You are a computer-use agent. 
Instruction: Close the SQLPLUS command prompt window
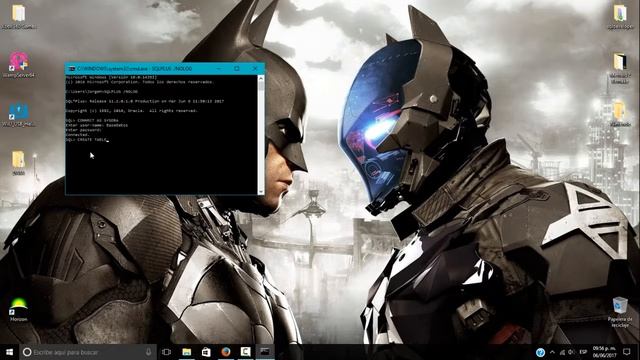click(255, 69)
